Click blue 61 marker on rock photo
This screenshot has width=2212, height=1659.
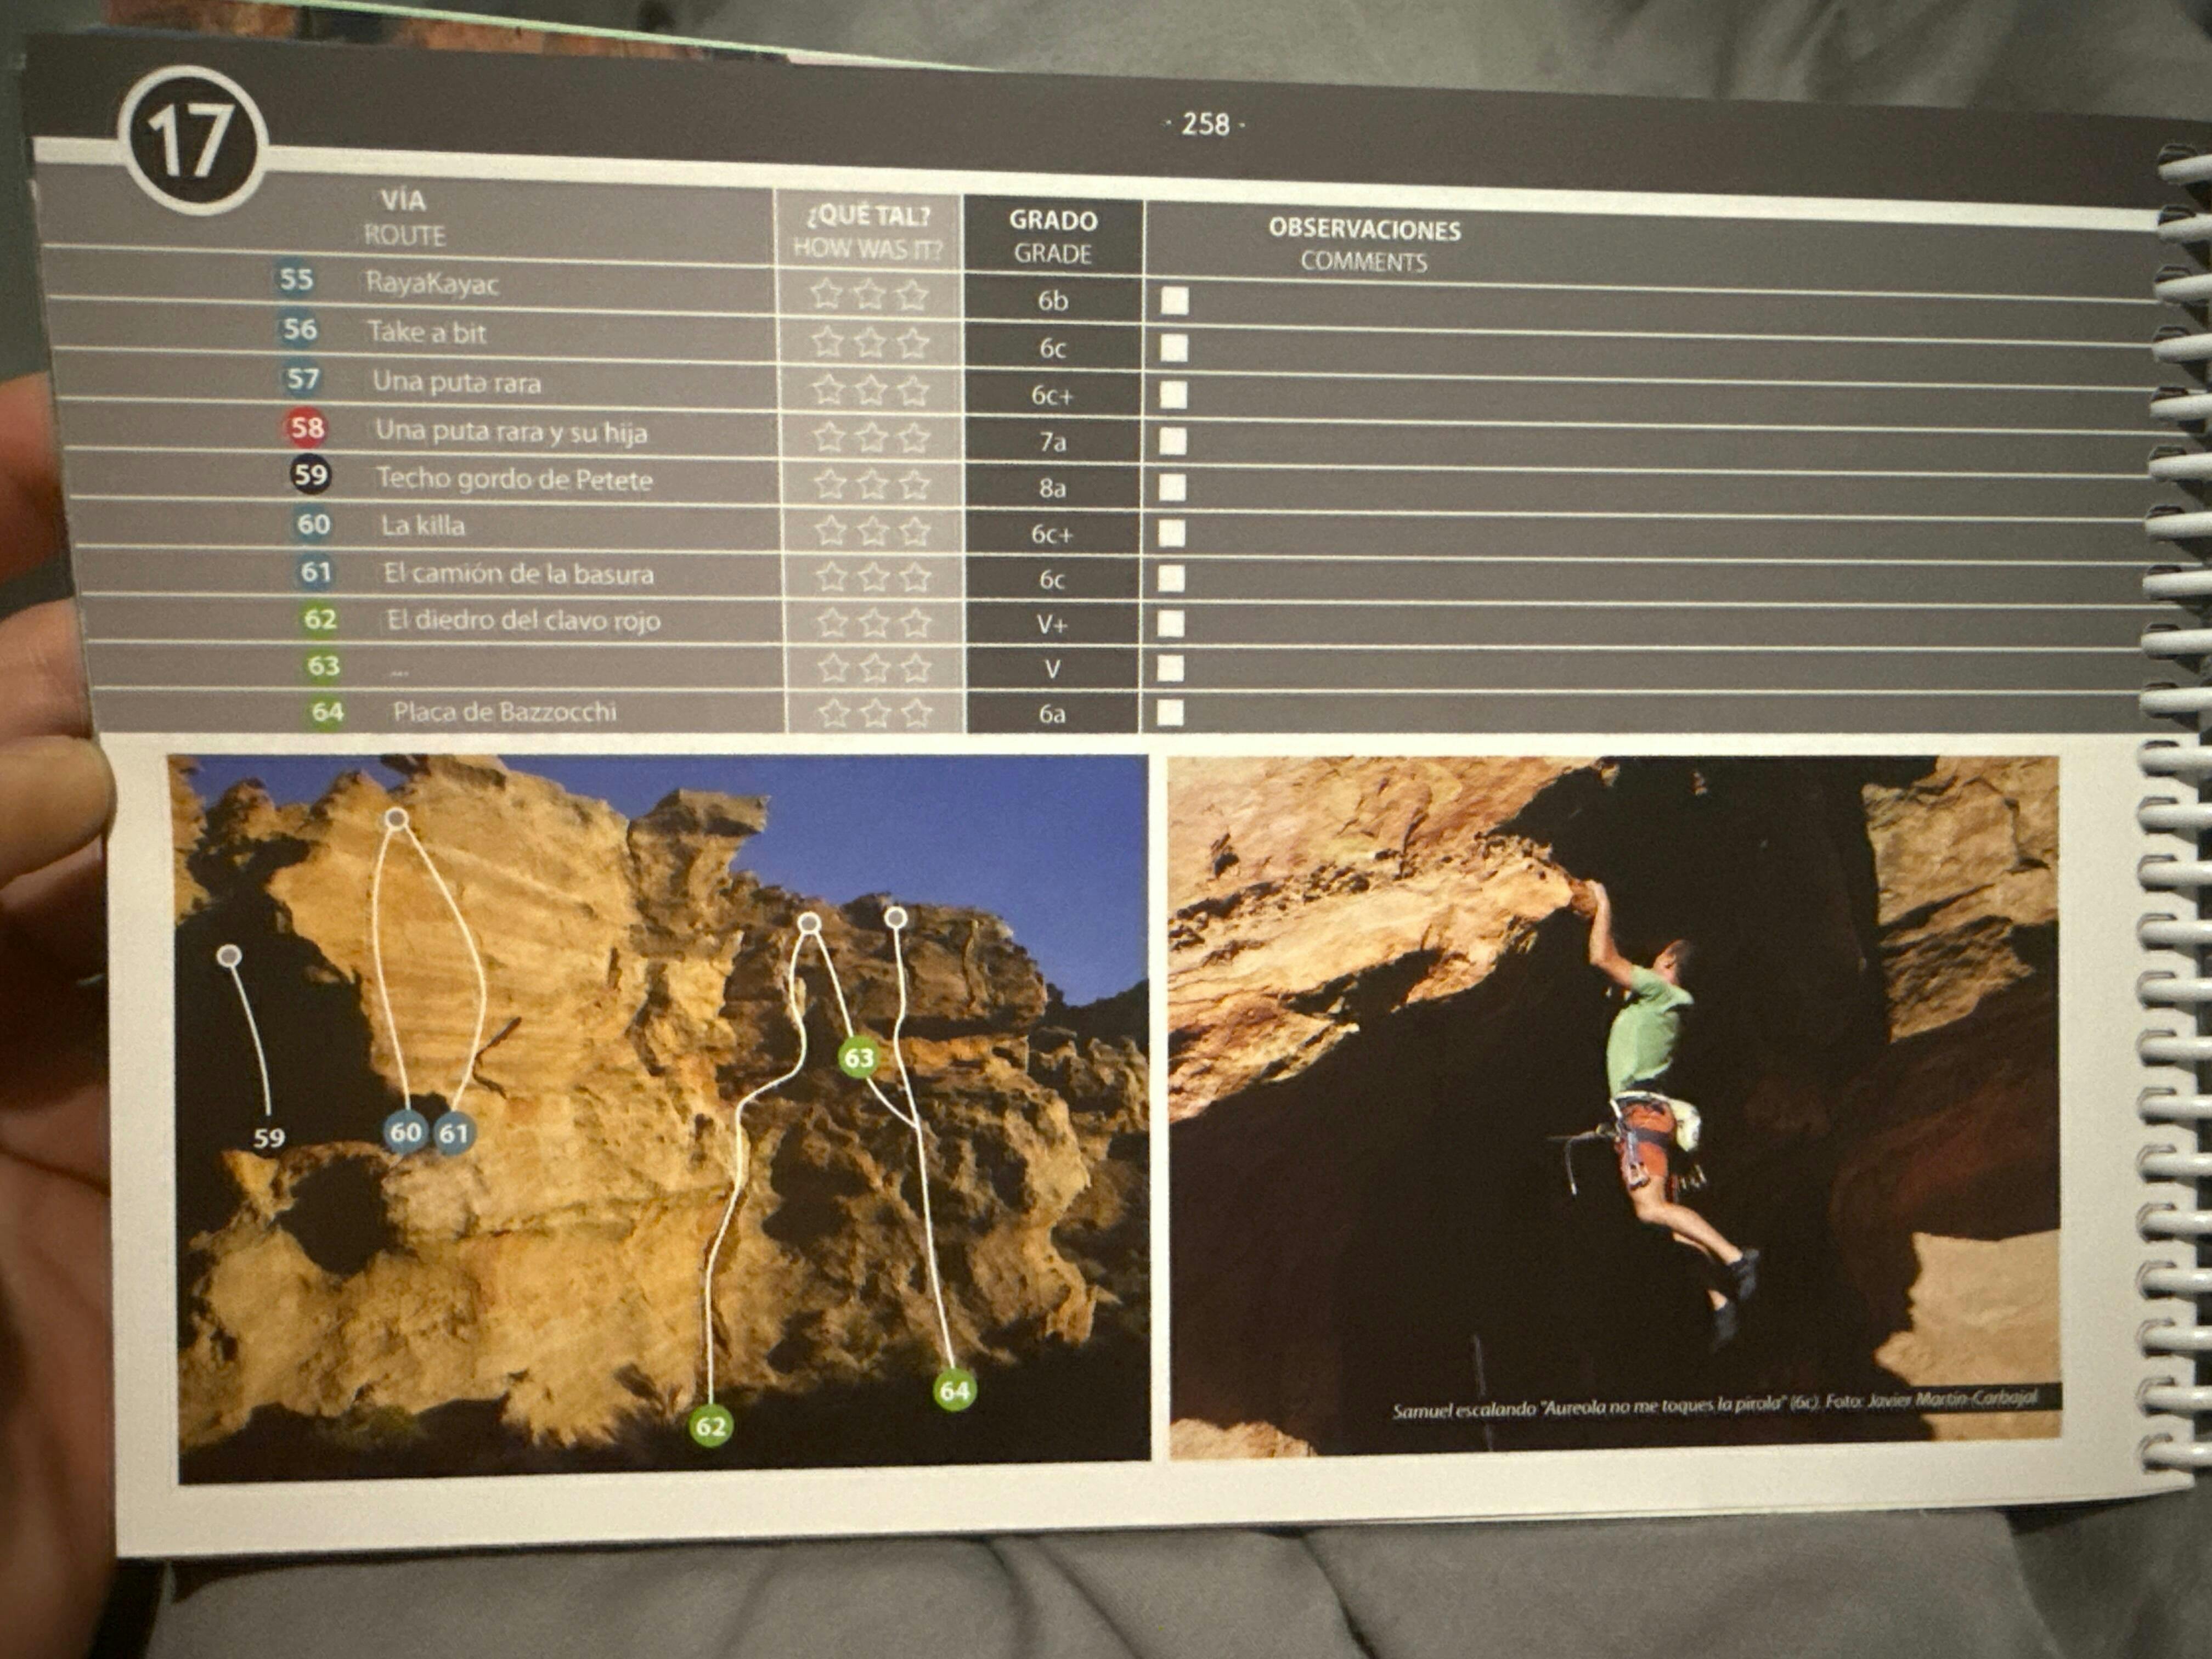[454, 1133]
